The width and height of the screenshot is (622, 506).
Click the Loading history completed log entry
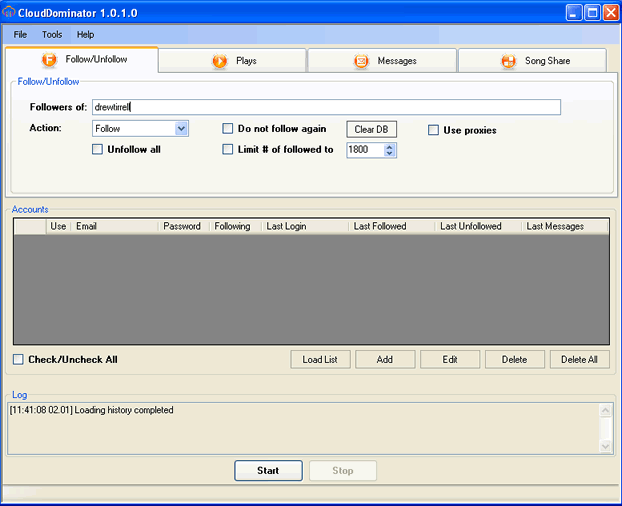click(92, 410)
